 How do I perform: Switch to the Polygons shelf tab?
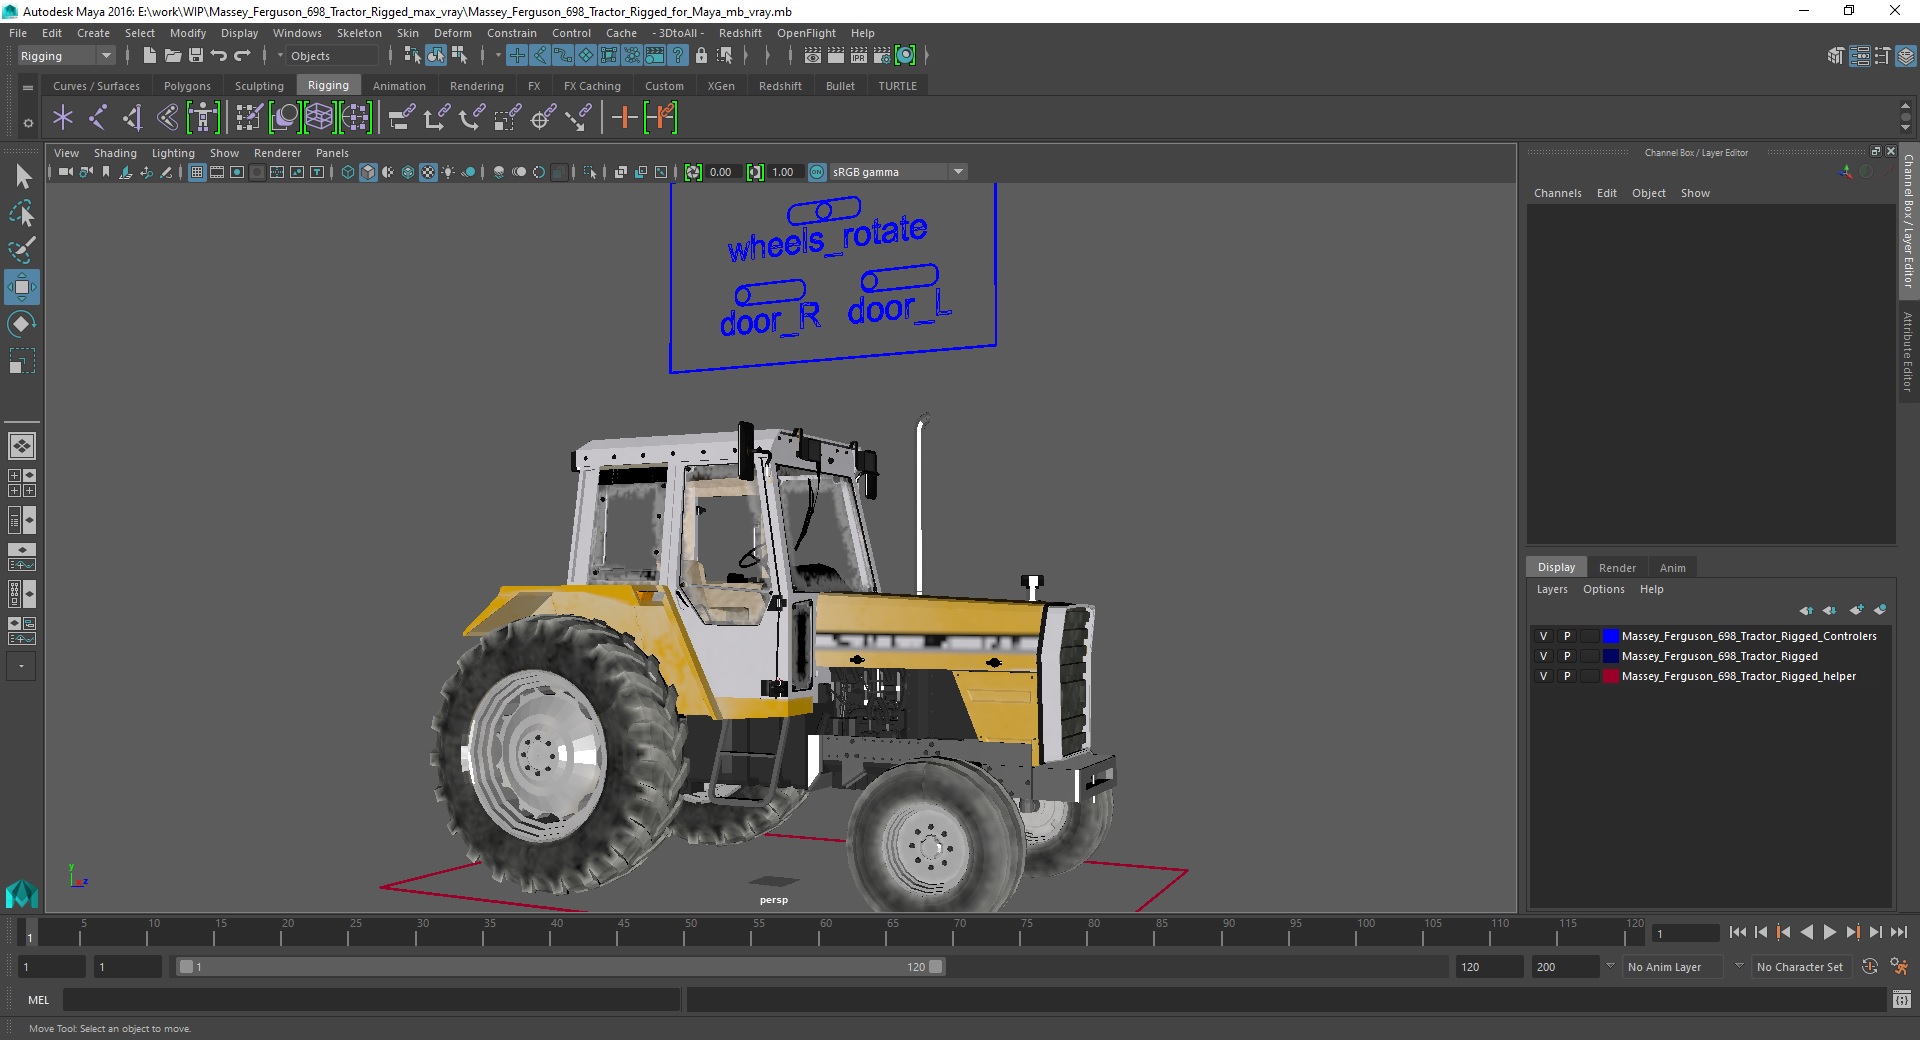[x=187, y=86]
